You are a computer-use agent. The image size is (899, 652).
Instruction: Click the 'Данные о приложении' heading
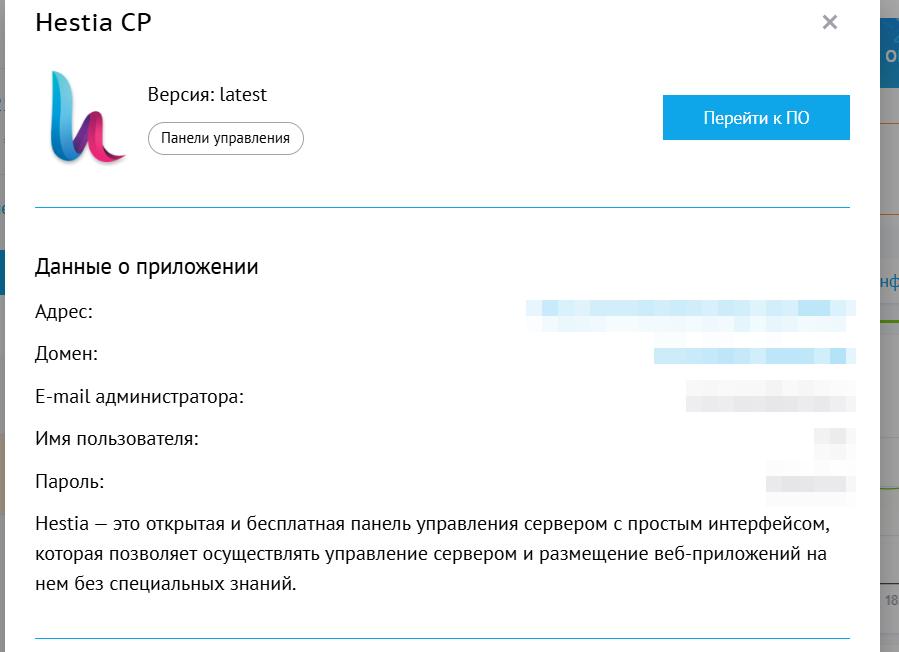pos(147,267)
